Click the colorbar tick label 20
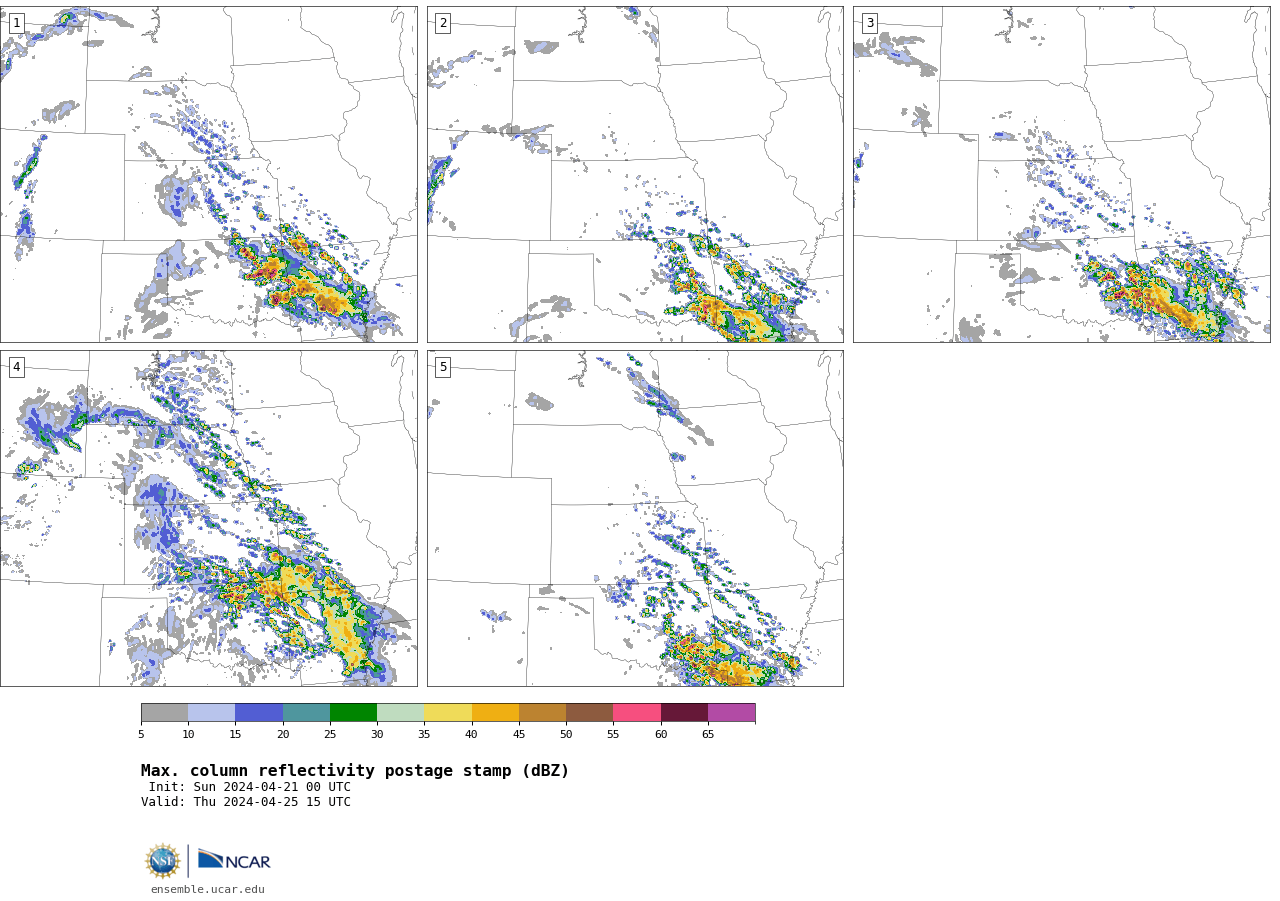This screenshot has width=1280, height=901. (283, 734)
